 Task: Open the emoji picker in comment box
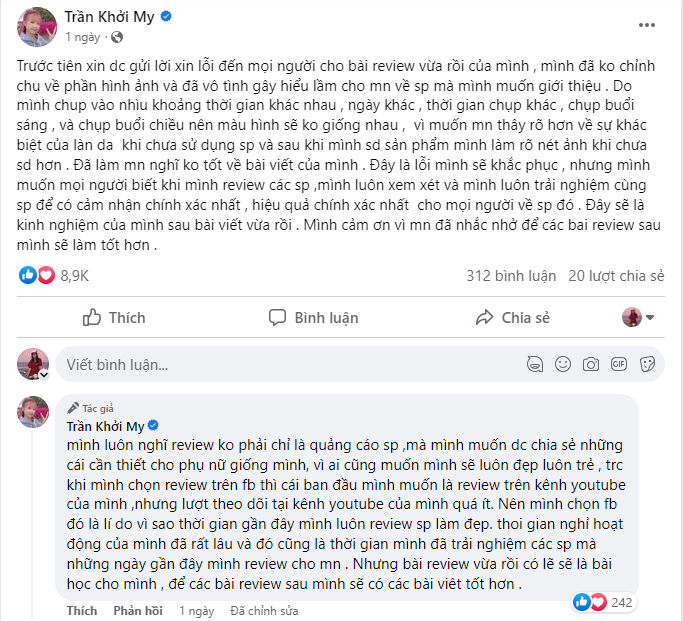coord(563,364)
